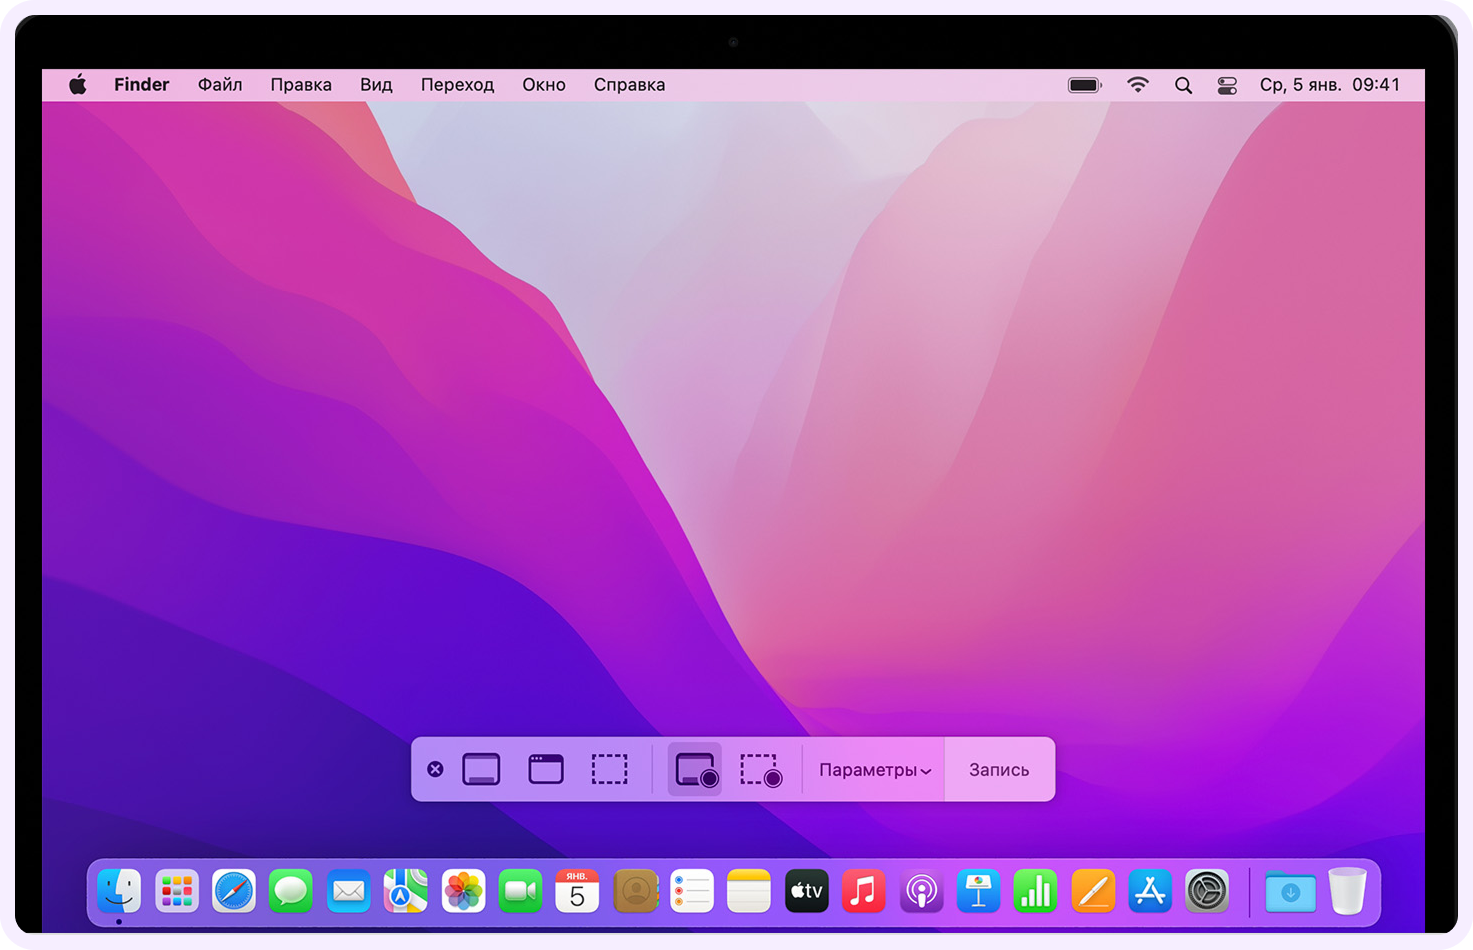Click the Запись record button
This screenshot has width=1473, height=950.
(999, 770)
